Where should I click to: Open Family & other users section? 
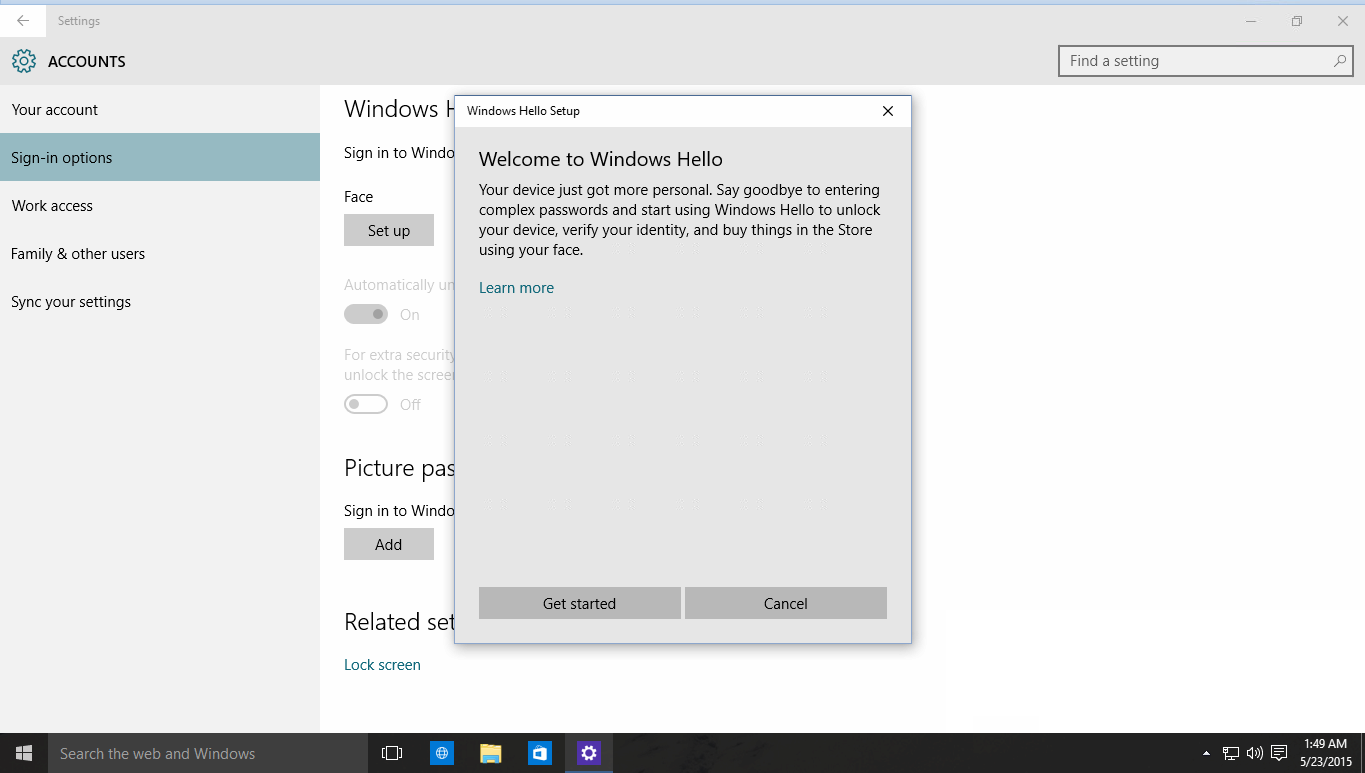click(x=160, y=254)
